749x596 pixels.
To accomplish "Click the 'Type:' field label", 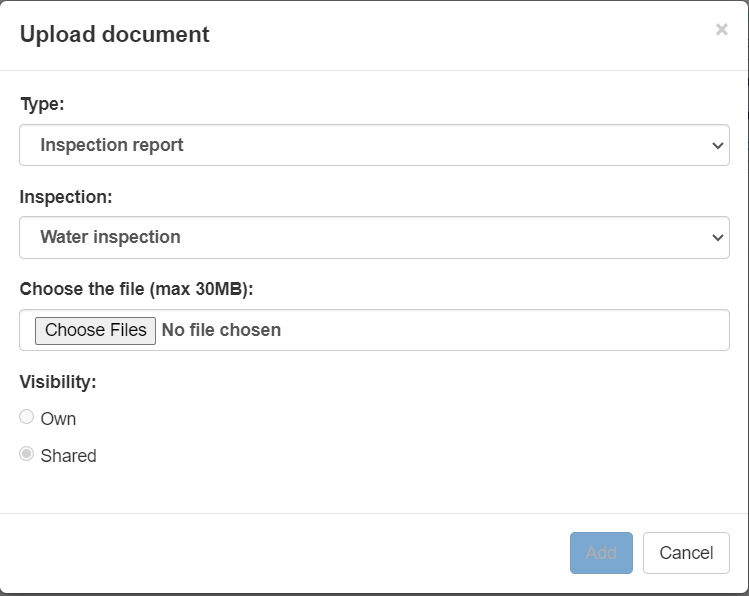I will pos(42,104).
